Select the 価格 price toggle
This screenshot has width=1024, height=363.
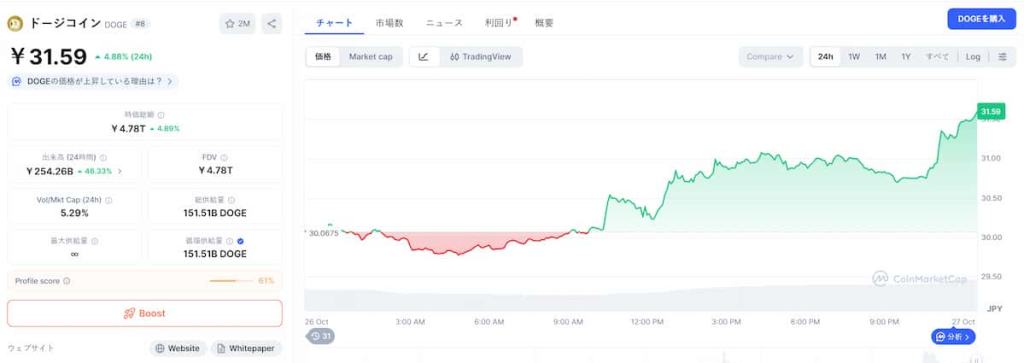(323, 57)
